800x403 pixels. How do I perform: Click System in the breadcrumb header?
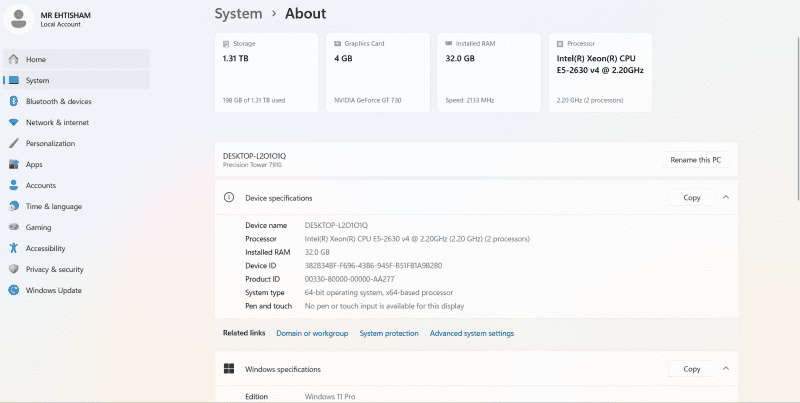point(238,14)
